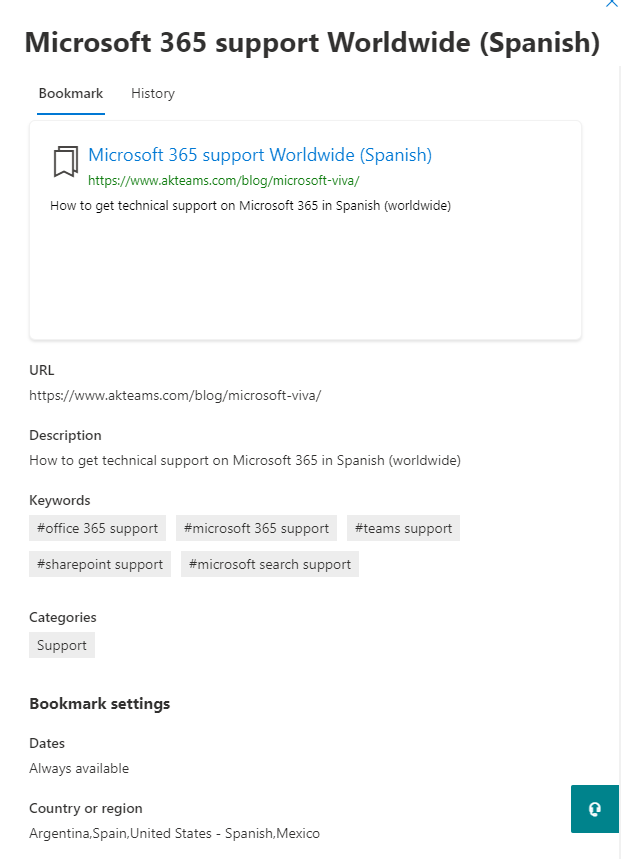Click the #sharepoint support keyword chip
The image size is (621, 859).
[x=100, y=564]
